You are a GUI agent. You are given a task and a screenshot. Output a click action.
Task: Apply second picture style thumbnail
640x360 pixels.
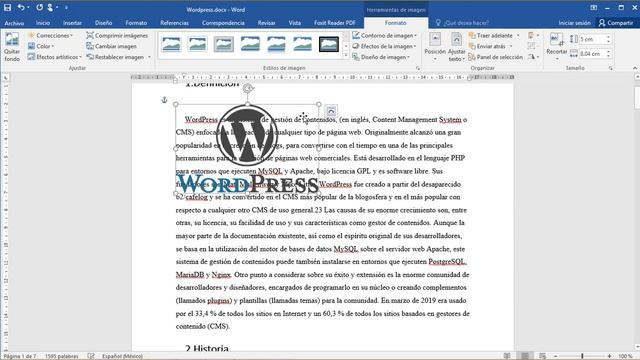pos(198,44)
